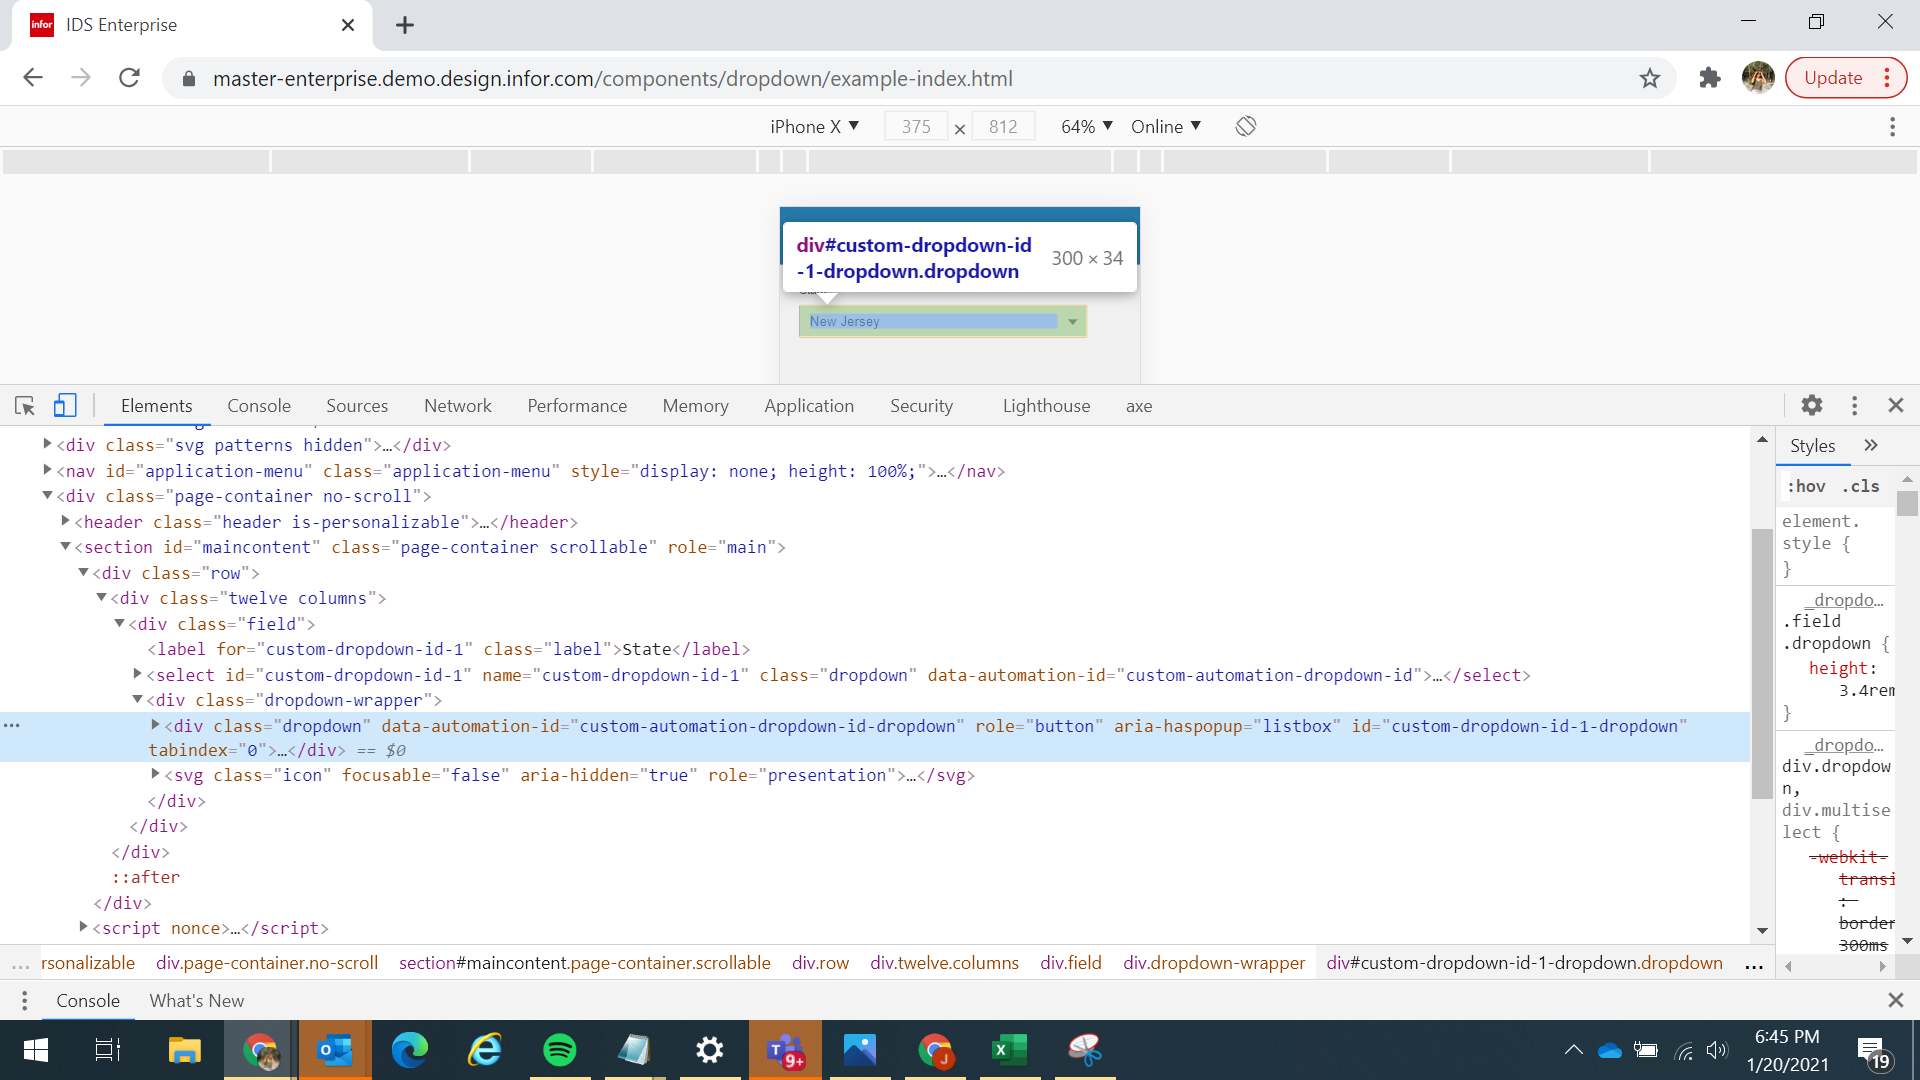This screenshot has height=1080, width=1920.
Task: Reload the page
Action: tap(129, 78)
